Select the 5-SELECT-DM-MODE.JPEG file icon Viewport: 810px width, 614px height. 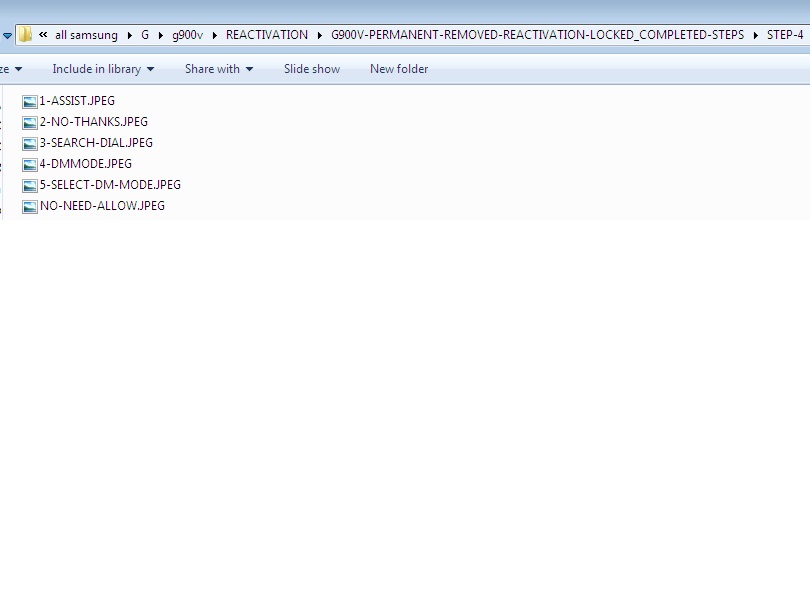(x=30, y=185)
